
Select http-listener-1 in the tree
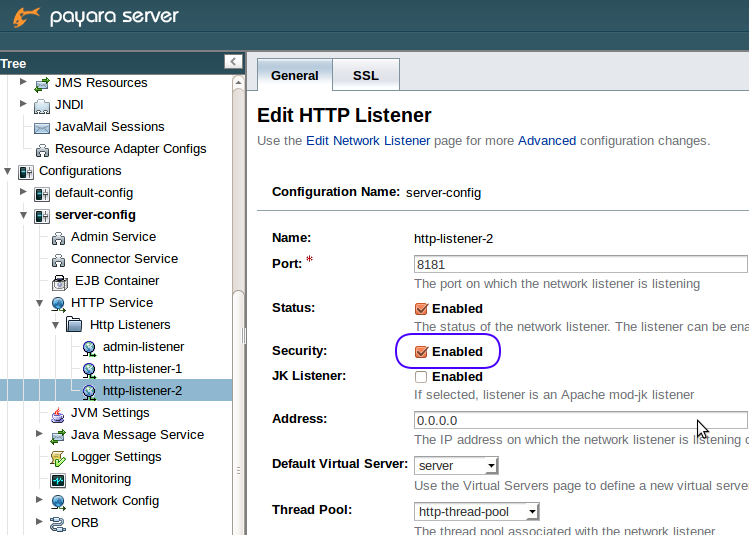click(142, 369)
